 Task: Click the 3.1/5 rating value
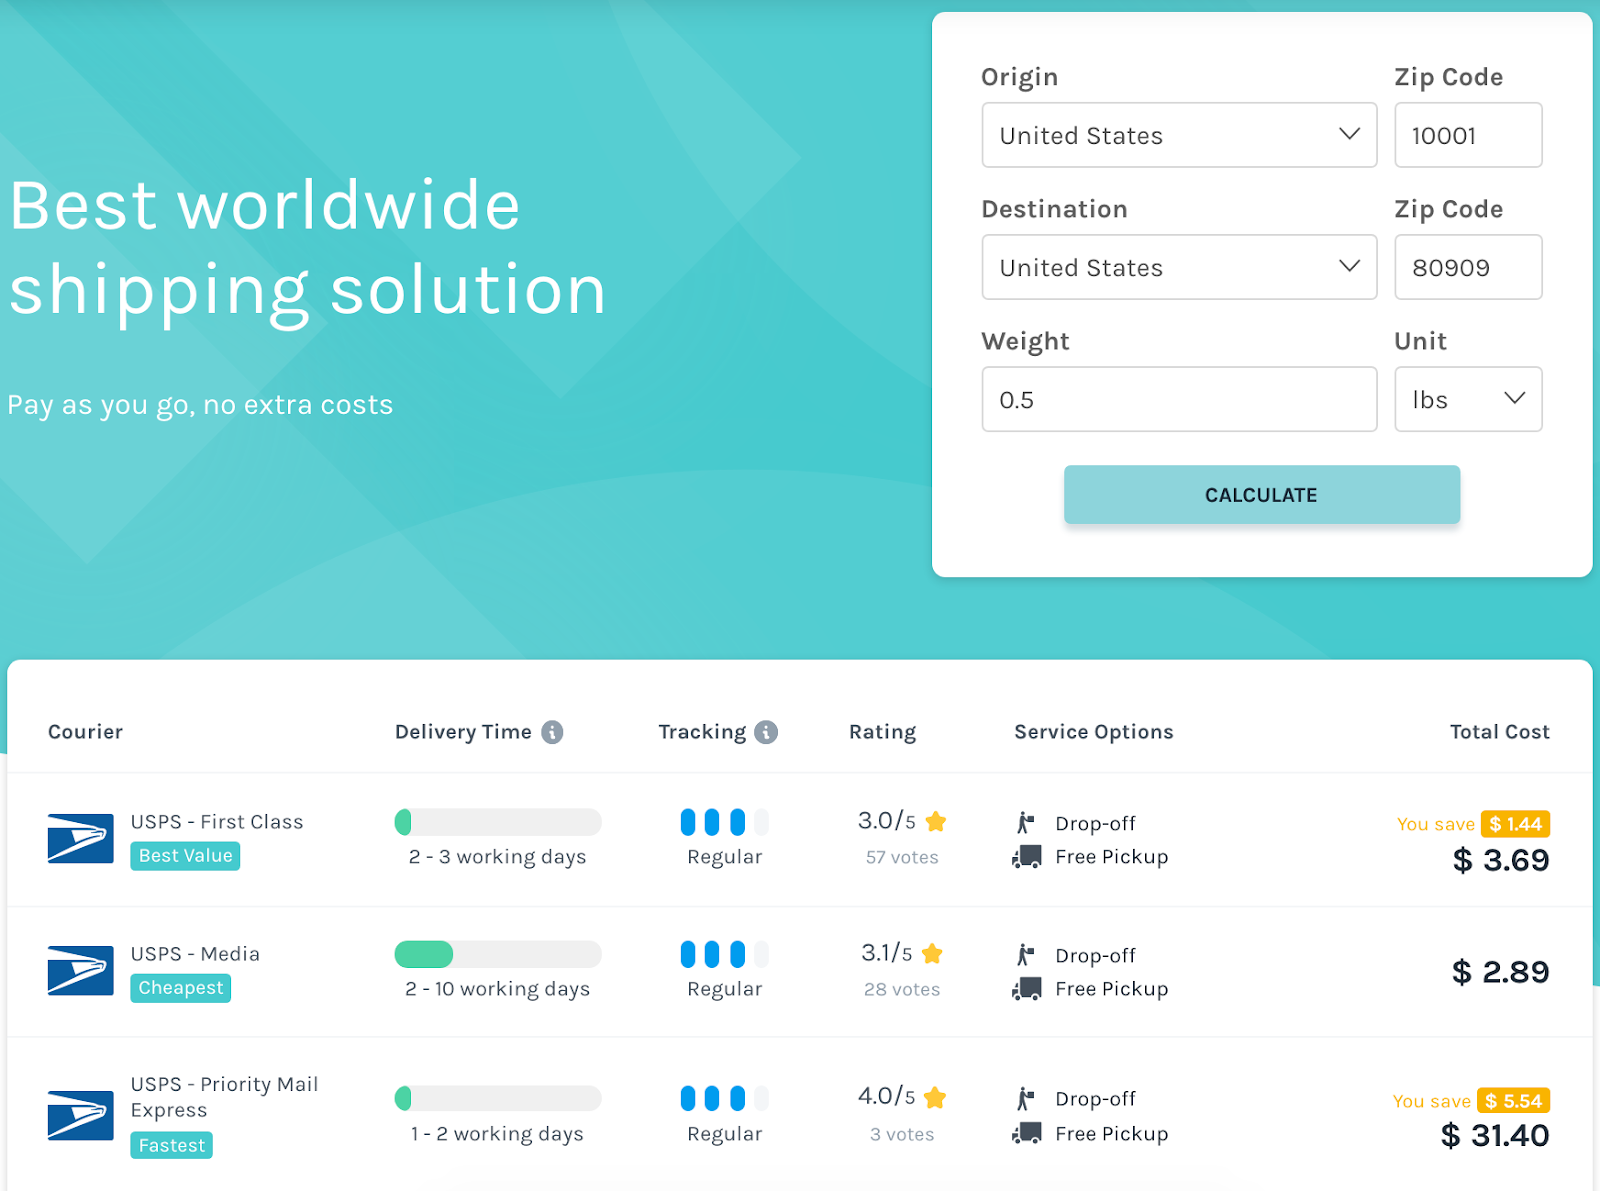coord(887,953)
